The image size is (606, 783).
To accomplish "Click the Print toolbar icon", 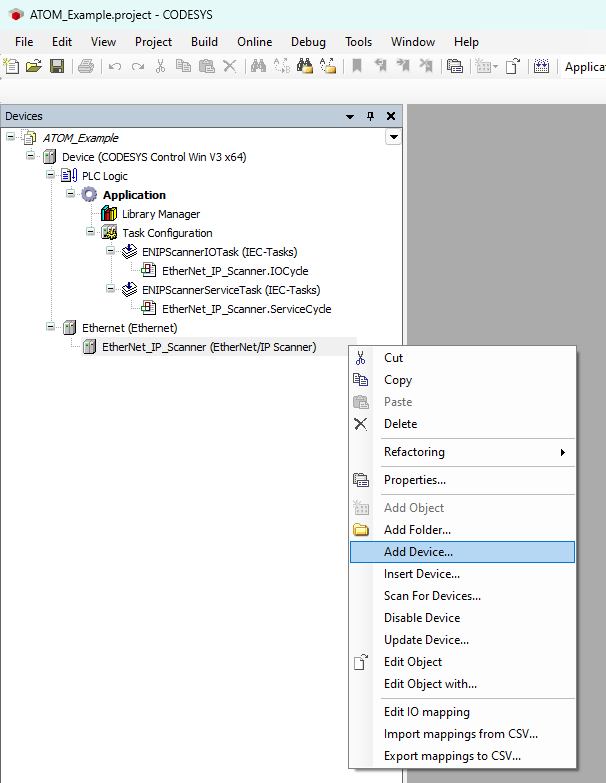I will click(x=86, y=66).
